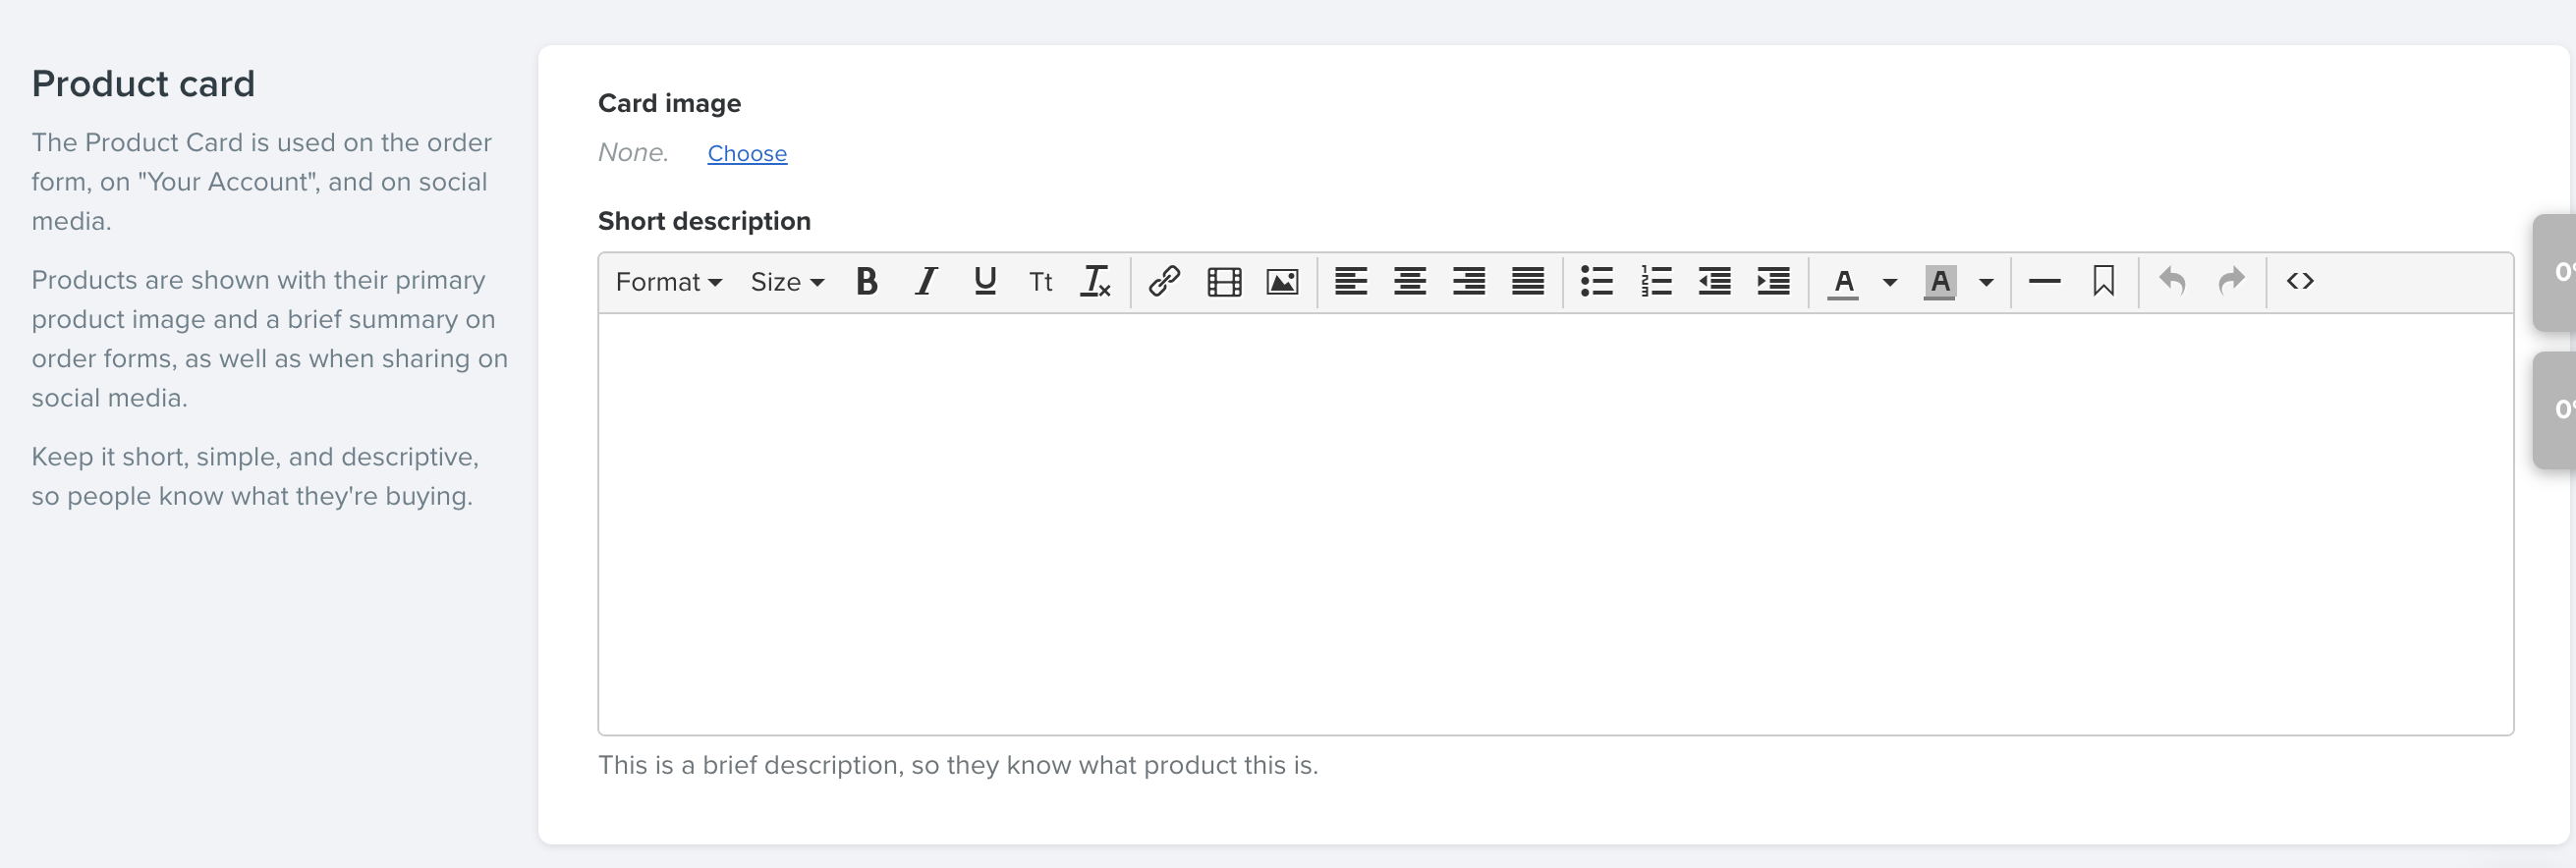Insert an image via the picture icon
The image size is (2576, 868).
click(x=1282, y=282)
